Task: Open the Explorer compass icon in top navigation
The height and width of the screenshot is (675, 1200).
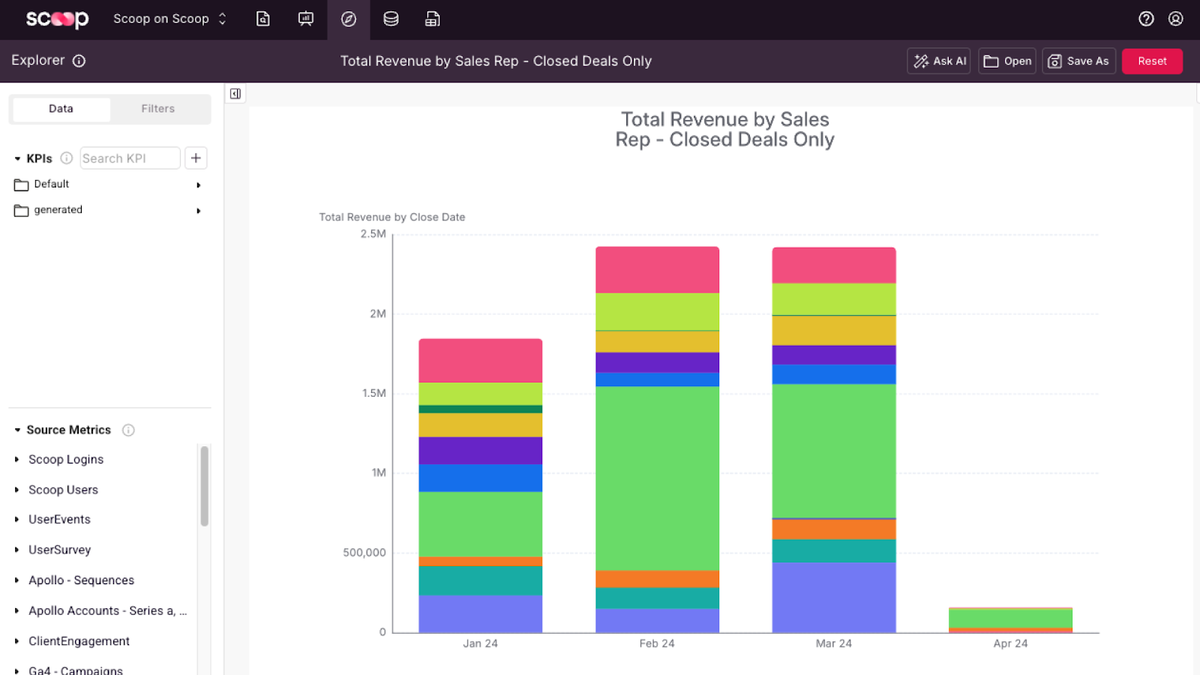Action: tap(348, 19)
